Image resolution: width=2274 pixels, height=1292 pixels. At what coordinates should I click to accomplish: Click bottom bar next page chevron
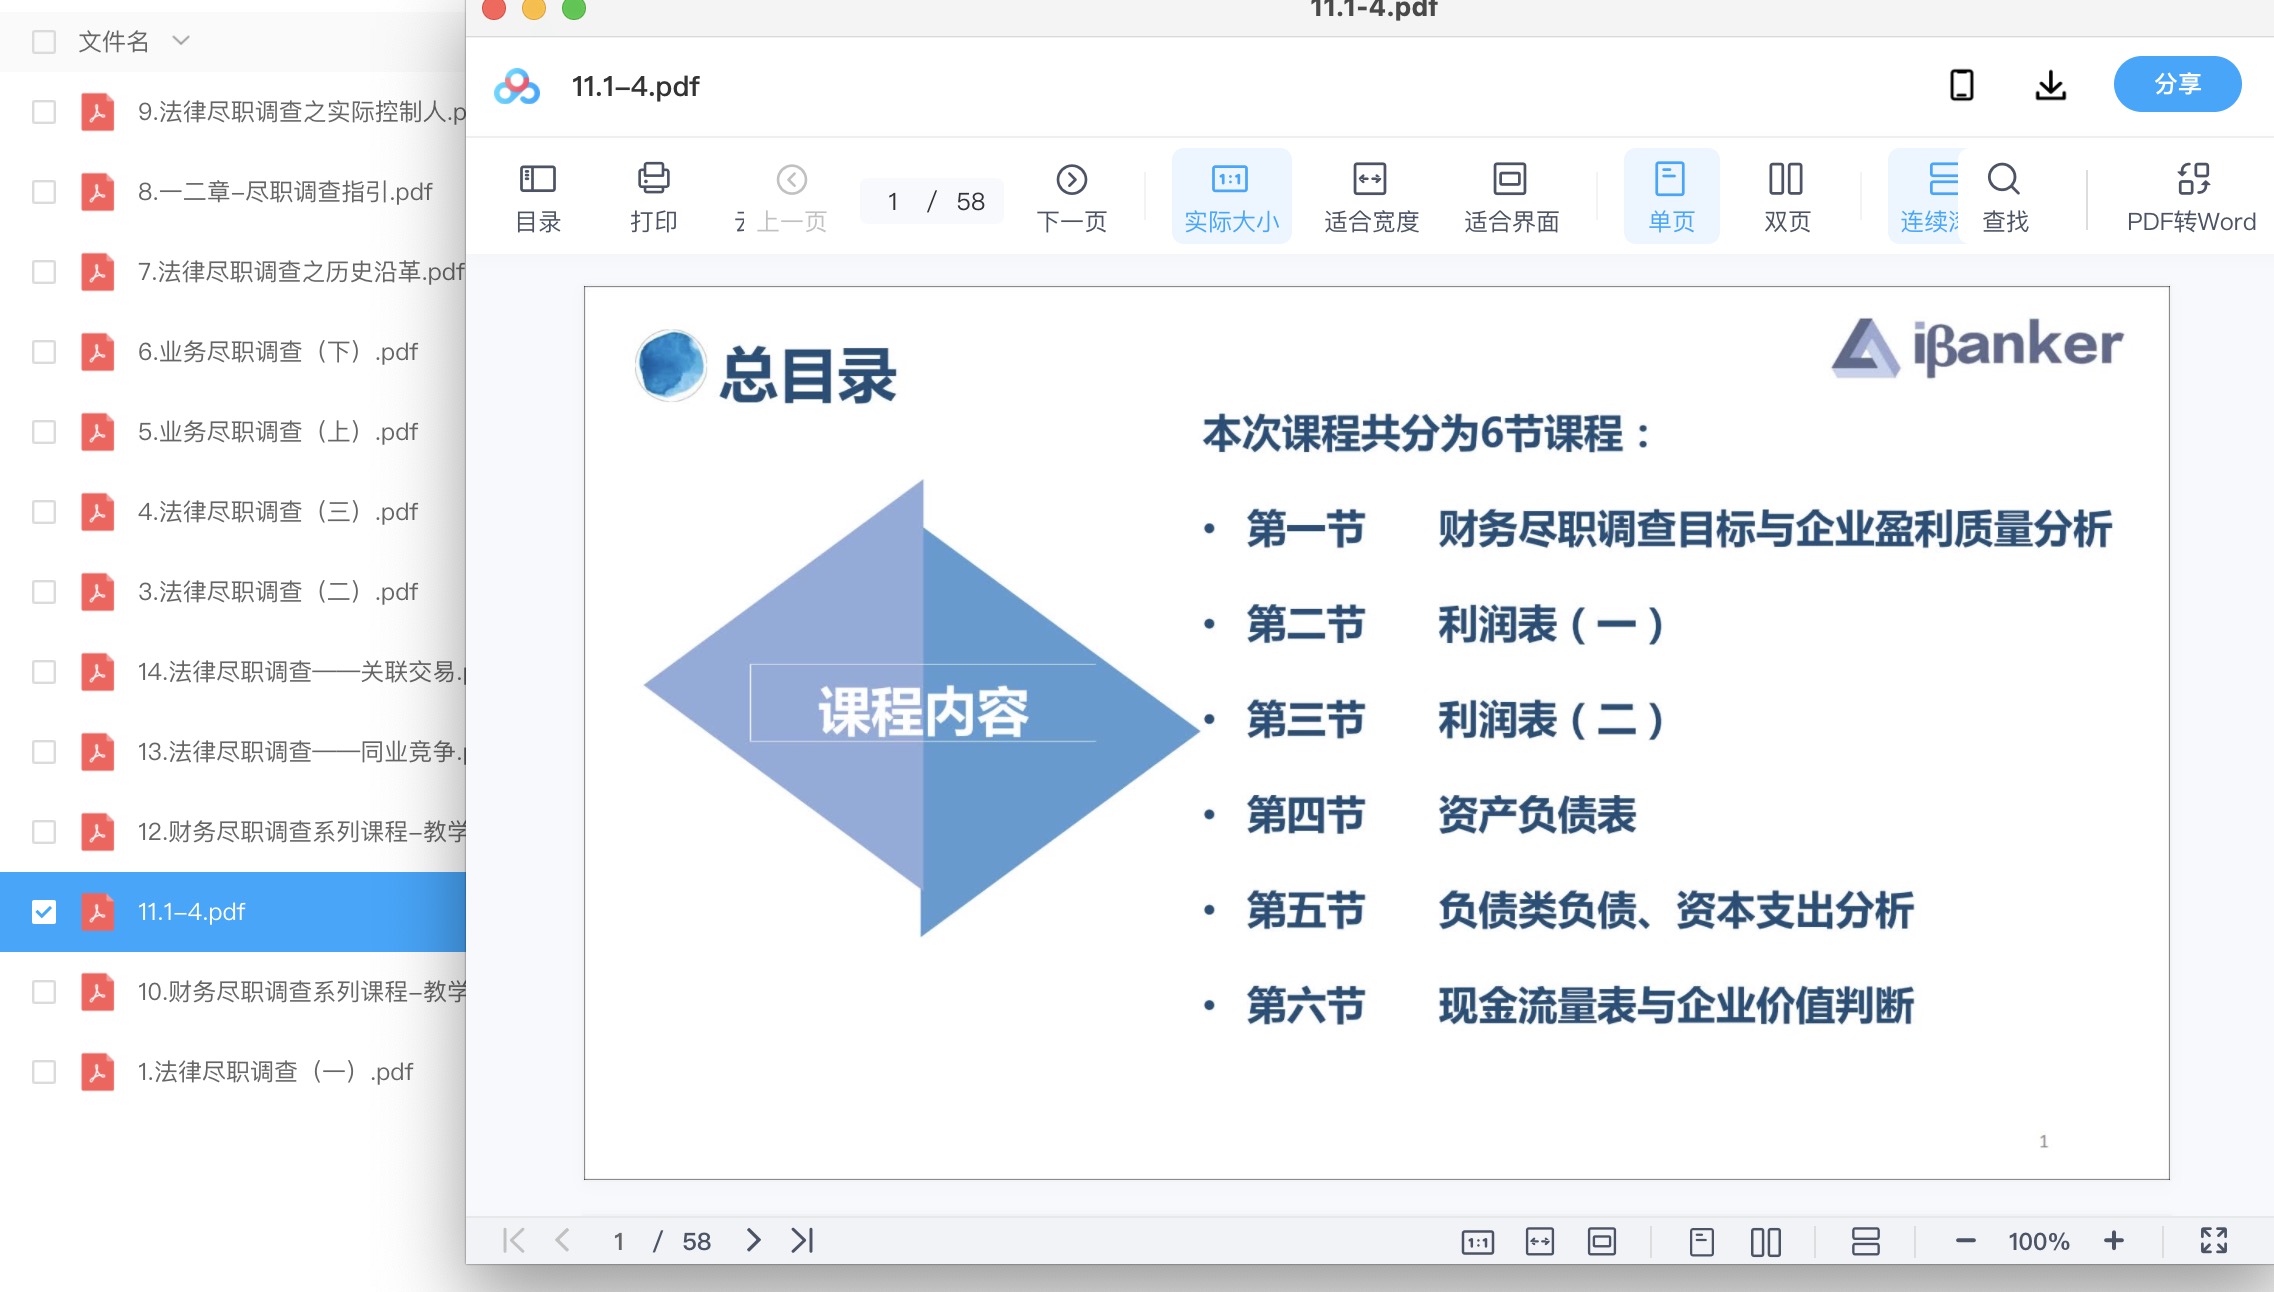click(x=753, y=1241)
